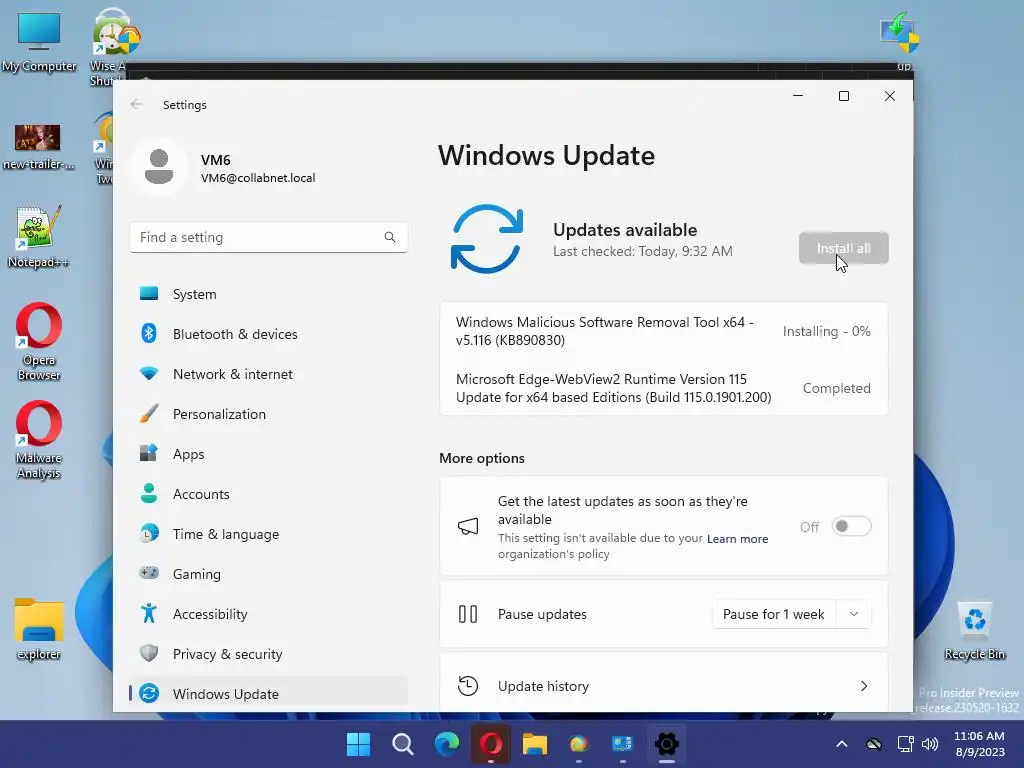Select the Recycle Bin desktop icon

coord(974,630)
